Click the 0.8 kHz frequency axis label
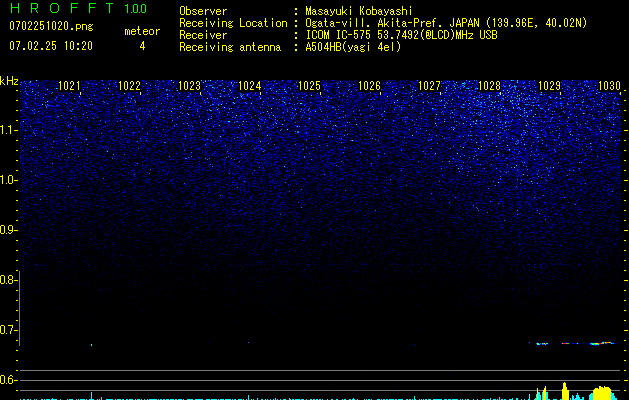The height and width of the screenshot is (400, 629). coord(8,280)
